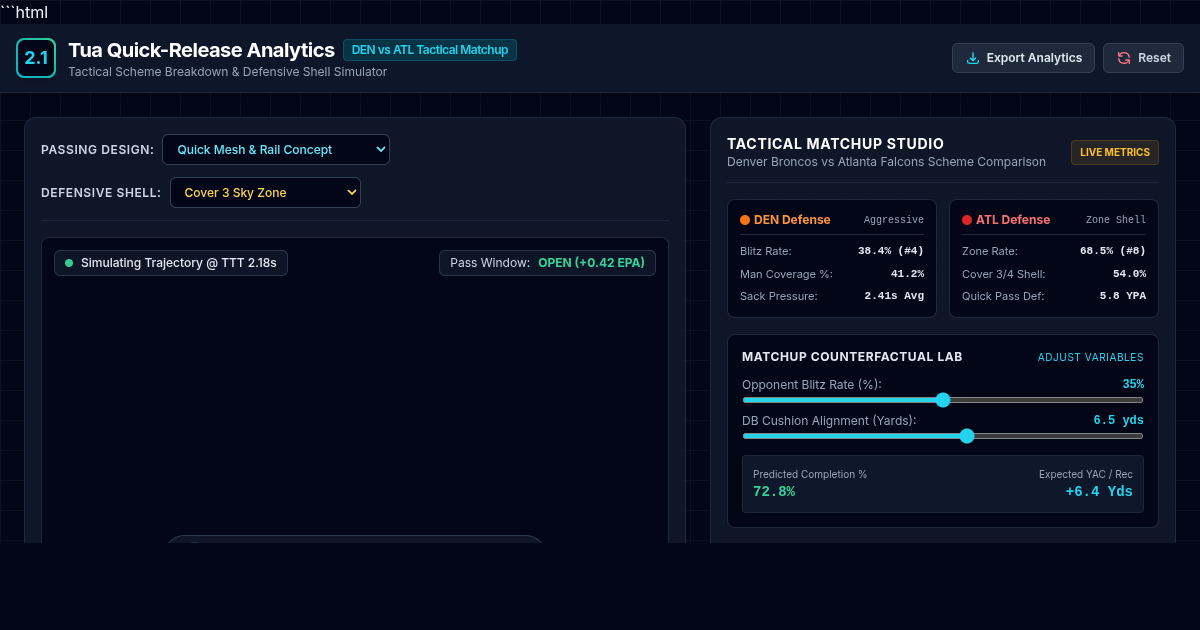Adjust the Opponent Blitz Rate slider

click(x=943, y=400)
